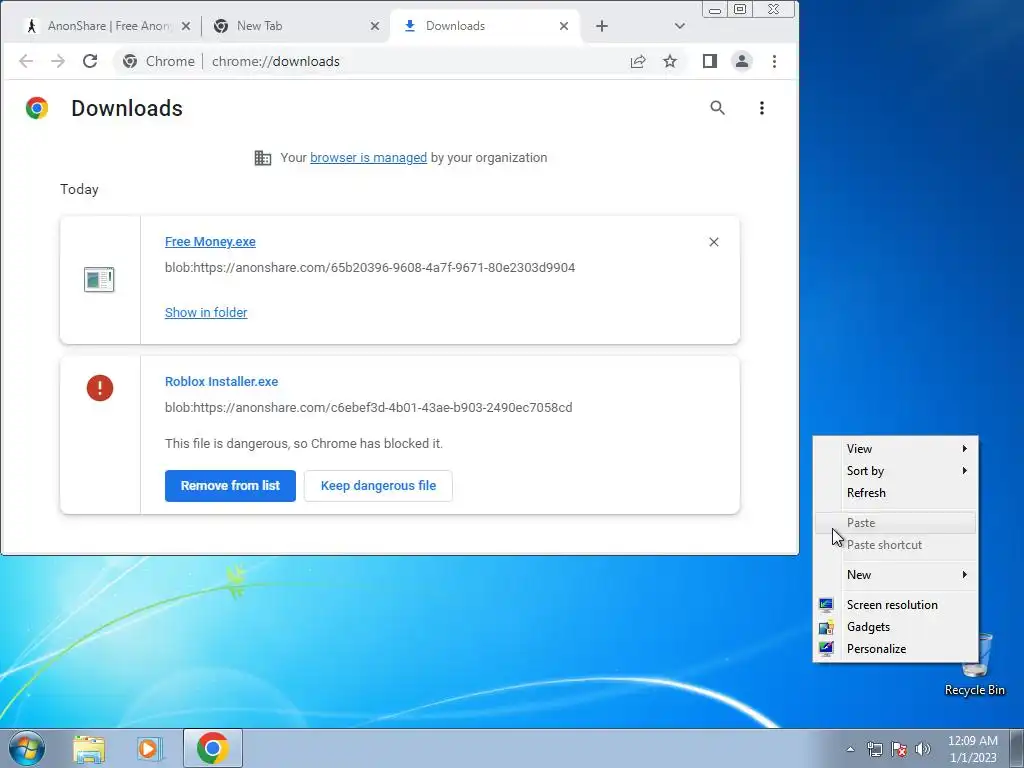Show hidden tray icons arrow

click(850, 749)
